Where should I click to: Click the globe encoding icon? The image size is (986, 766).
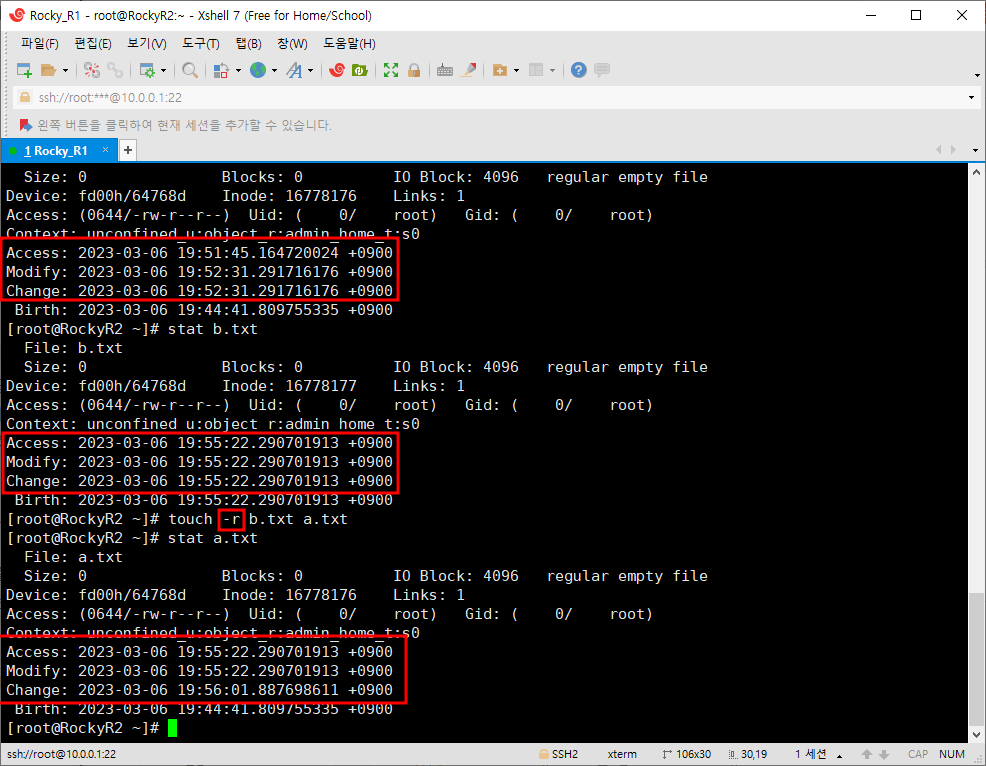[x=258, y=70]
